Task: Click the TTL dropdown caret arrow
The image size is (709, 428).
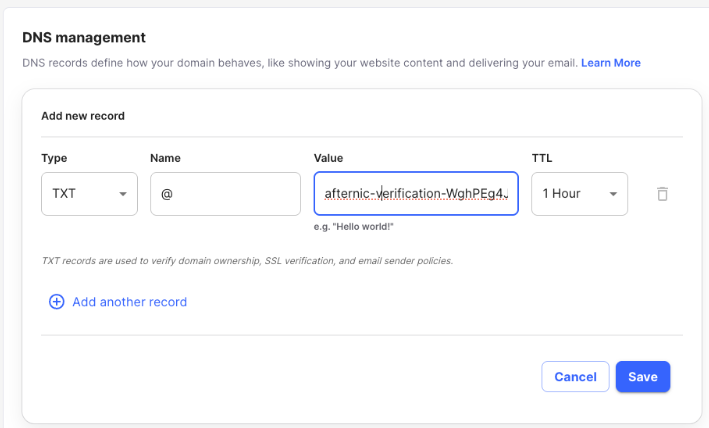Action: [613, 194]
